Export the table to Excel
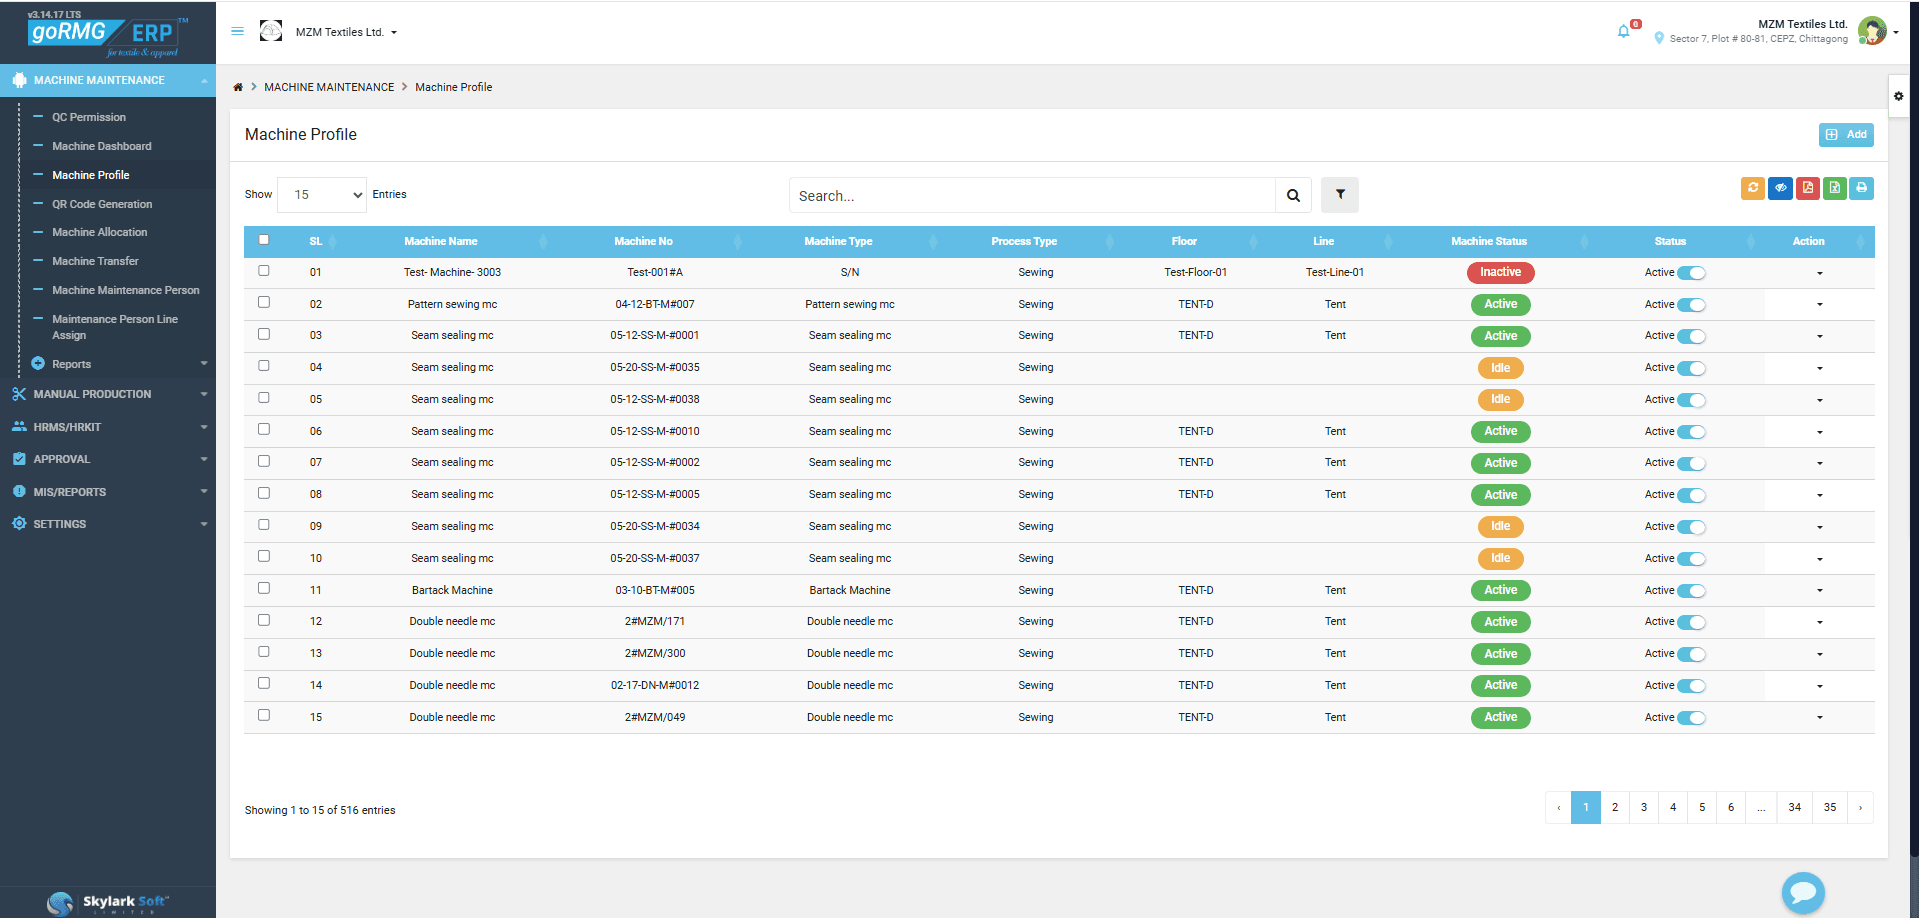1919x918 pixels. tap(1834, 188)
